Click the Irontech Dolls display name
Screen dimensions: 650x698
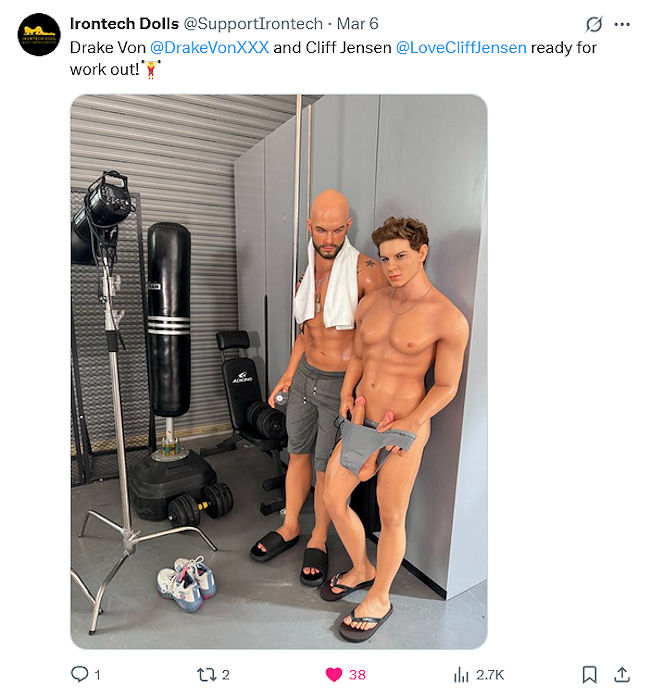124,24
